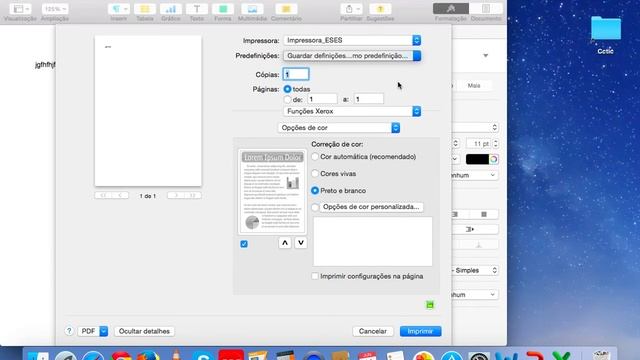Click the Imprimir button
Viewport: 640px width, 360px height.
(420, 331)
